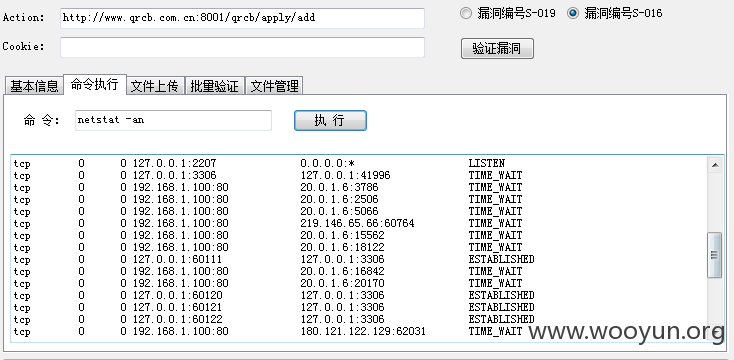The width and height of the screenshot is (734, 360).
Task: Click local address 127.0.0.1:60122
Action: click(x=177, y=320)
